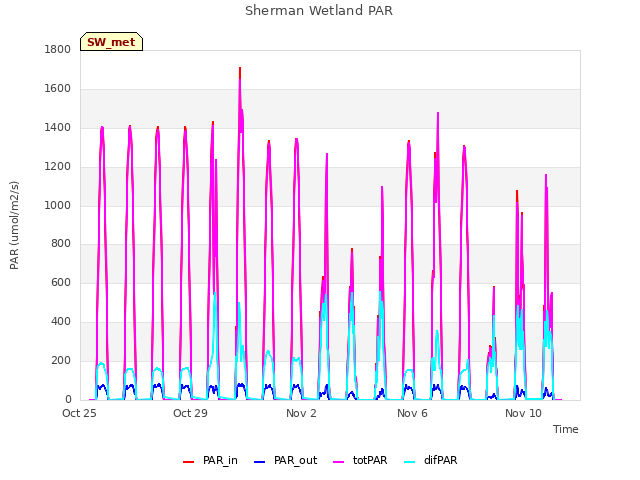Image resolution: width=640 pixels, height=480 pixels.
Task: Click the Oct 29 x-axis tick label
Action: [190, 413]
